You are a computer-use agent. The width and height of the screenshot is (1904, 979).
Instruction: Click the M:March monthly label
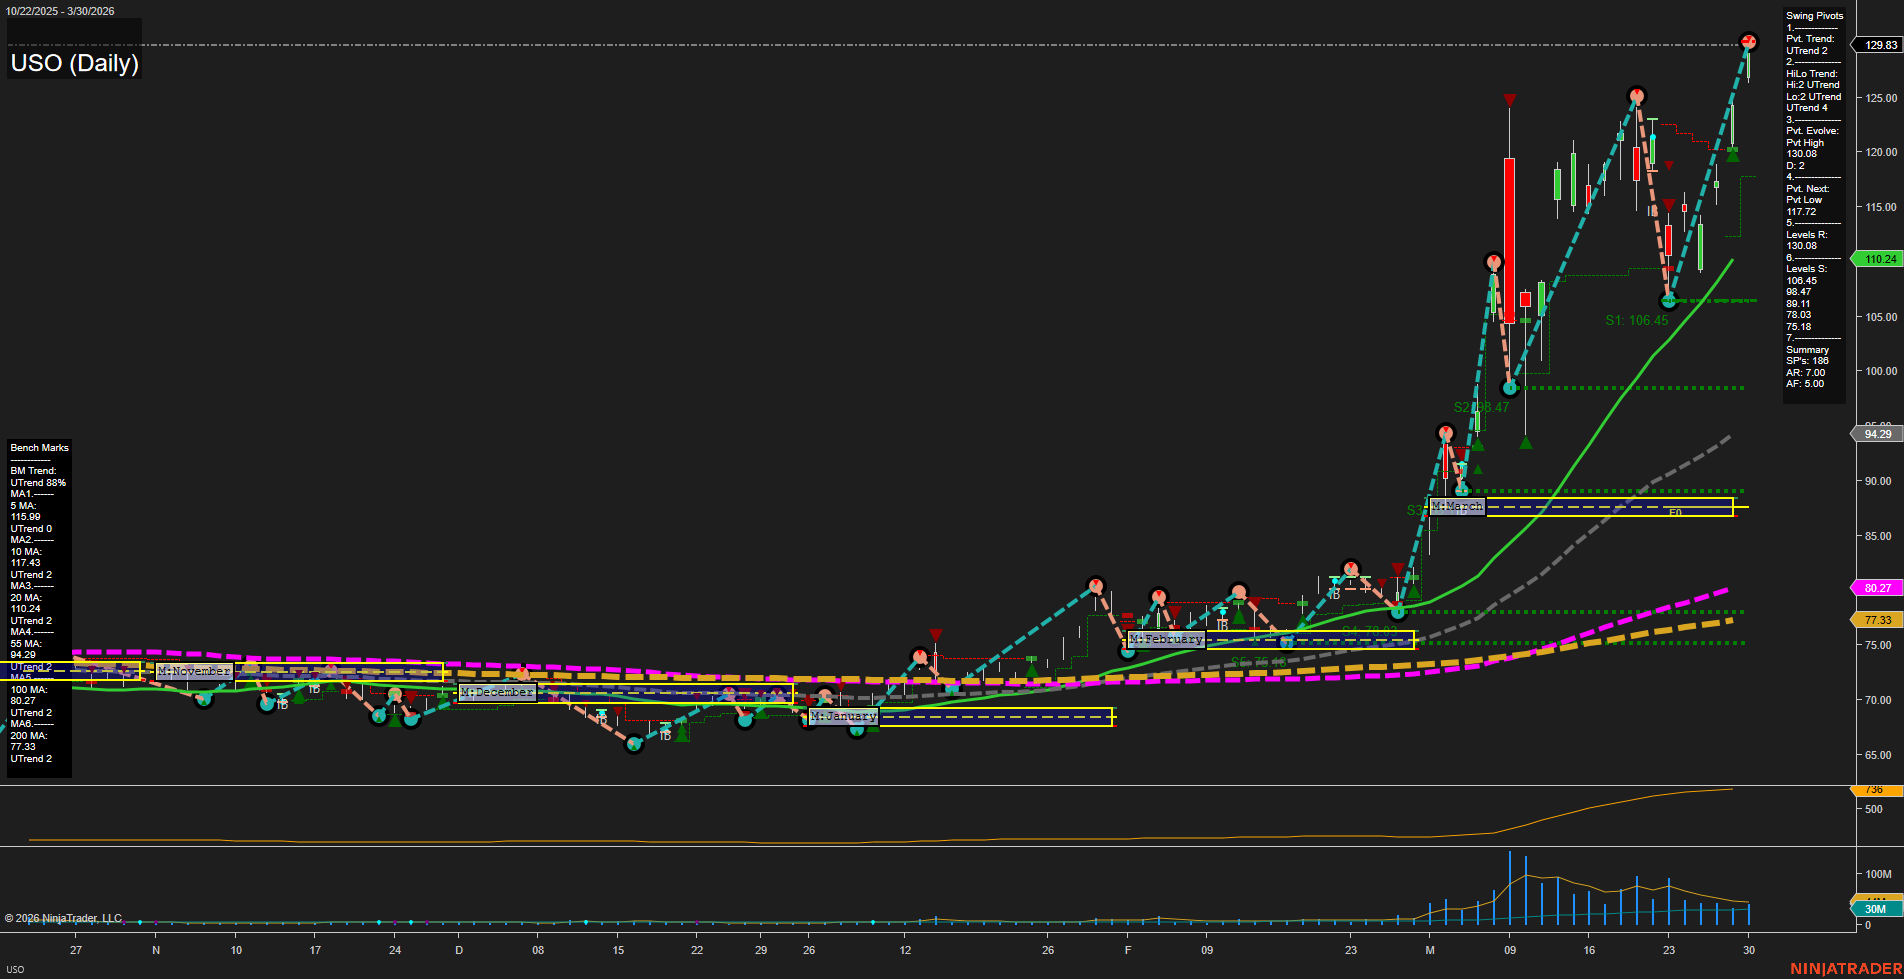[x=1457, y=507]
